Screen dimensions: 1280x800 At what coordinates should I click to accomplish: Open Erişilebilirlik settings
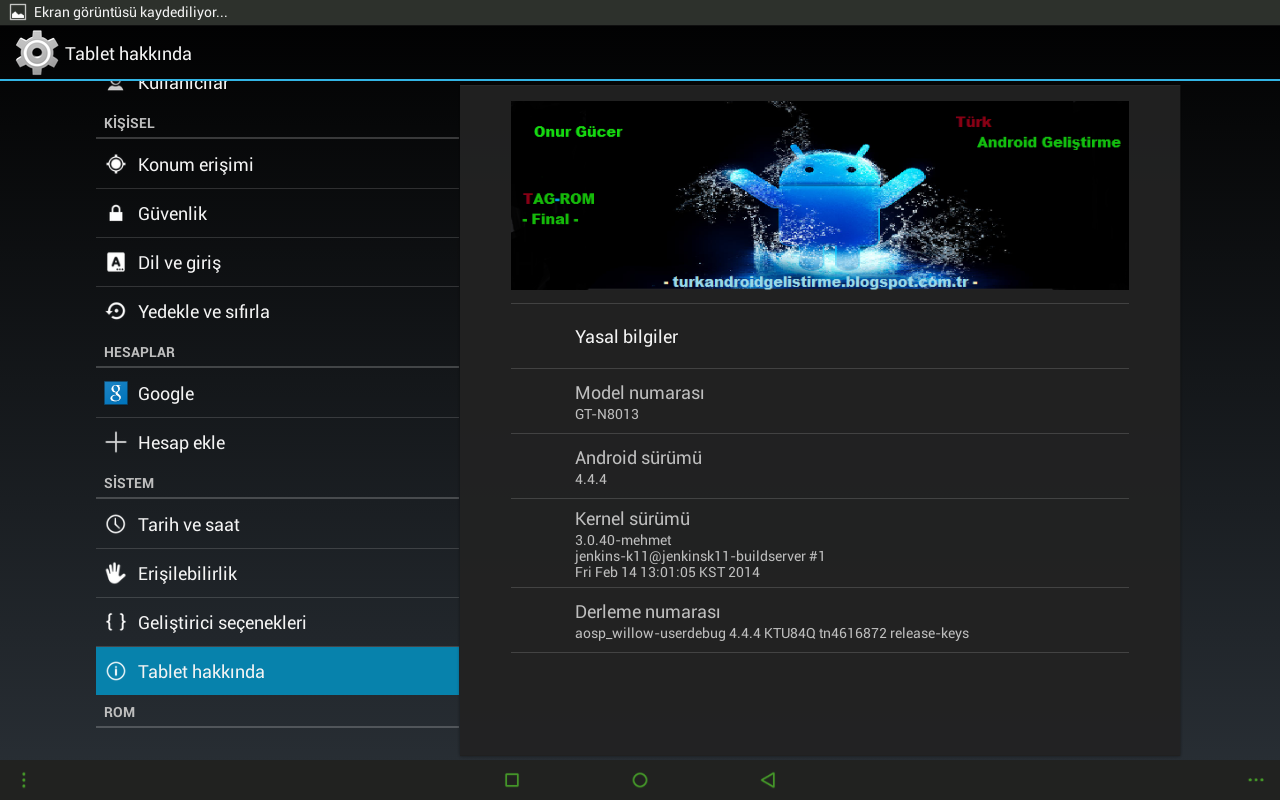point(277,573)
